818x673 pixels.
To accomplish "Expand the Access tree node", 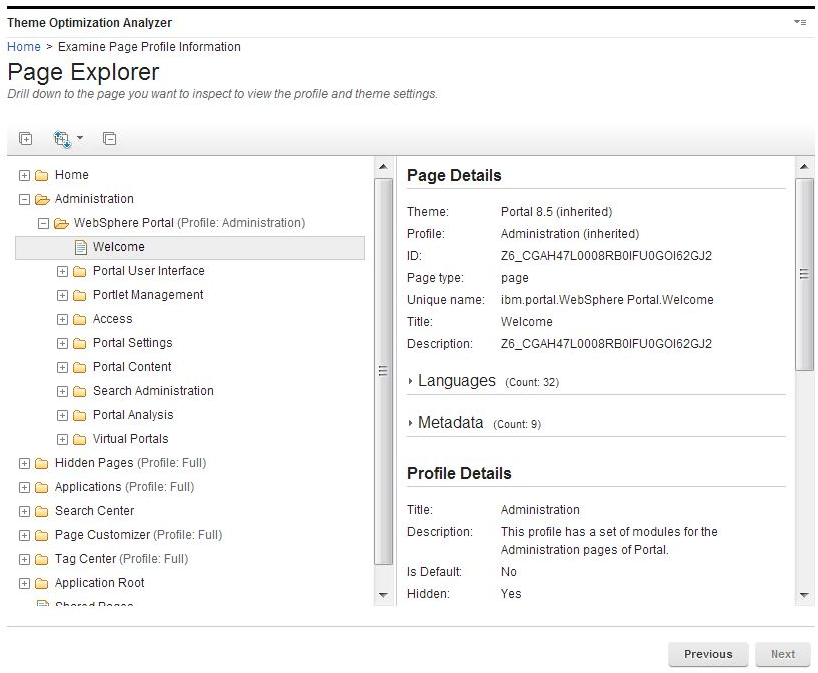I will click(x=62, y=319).
